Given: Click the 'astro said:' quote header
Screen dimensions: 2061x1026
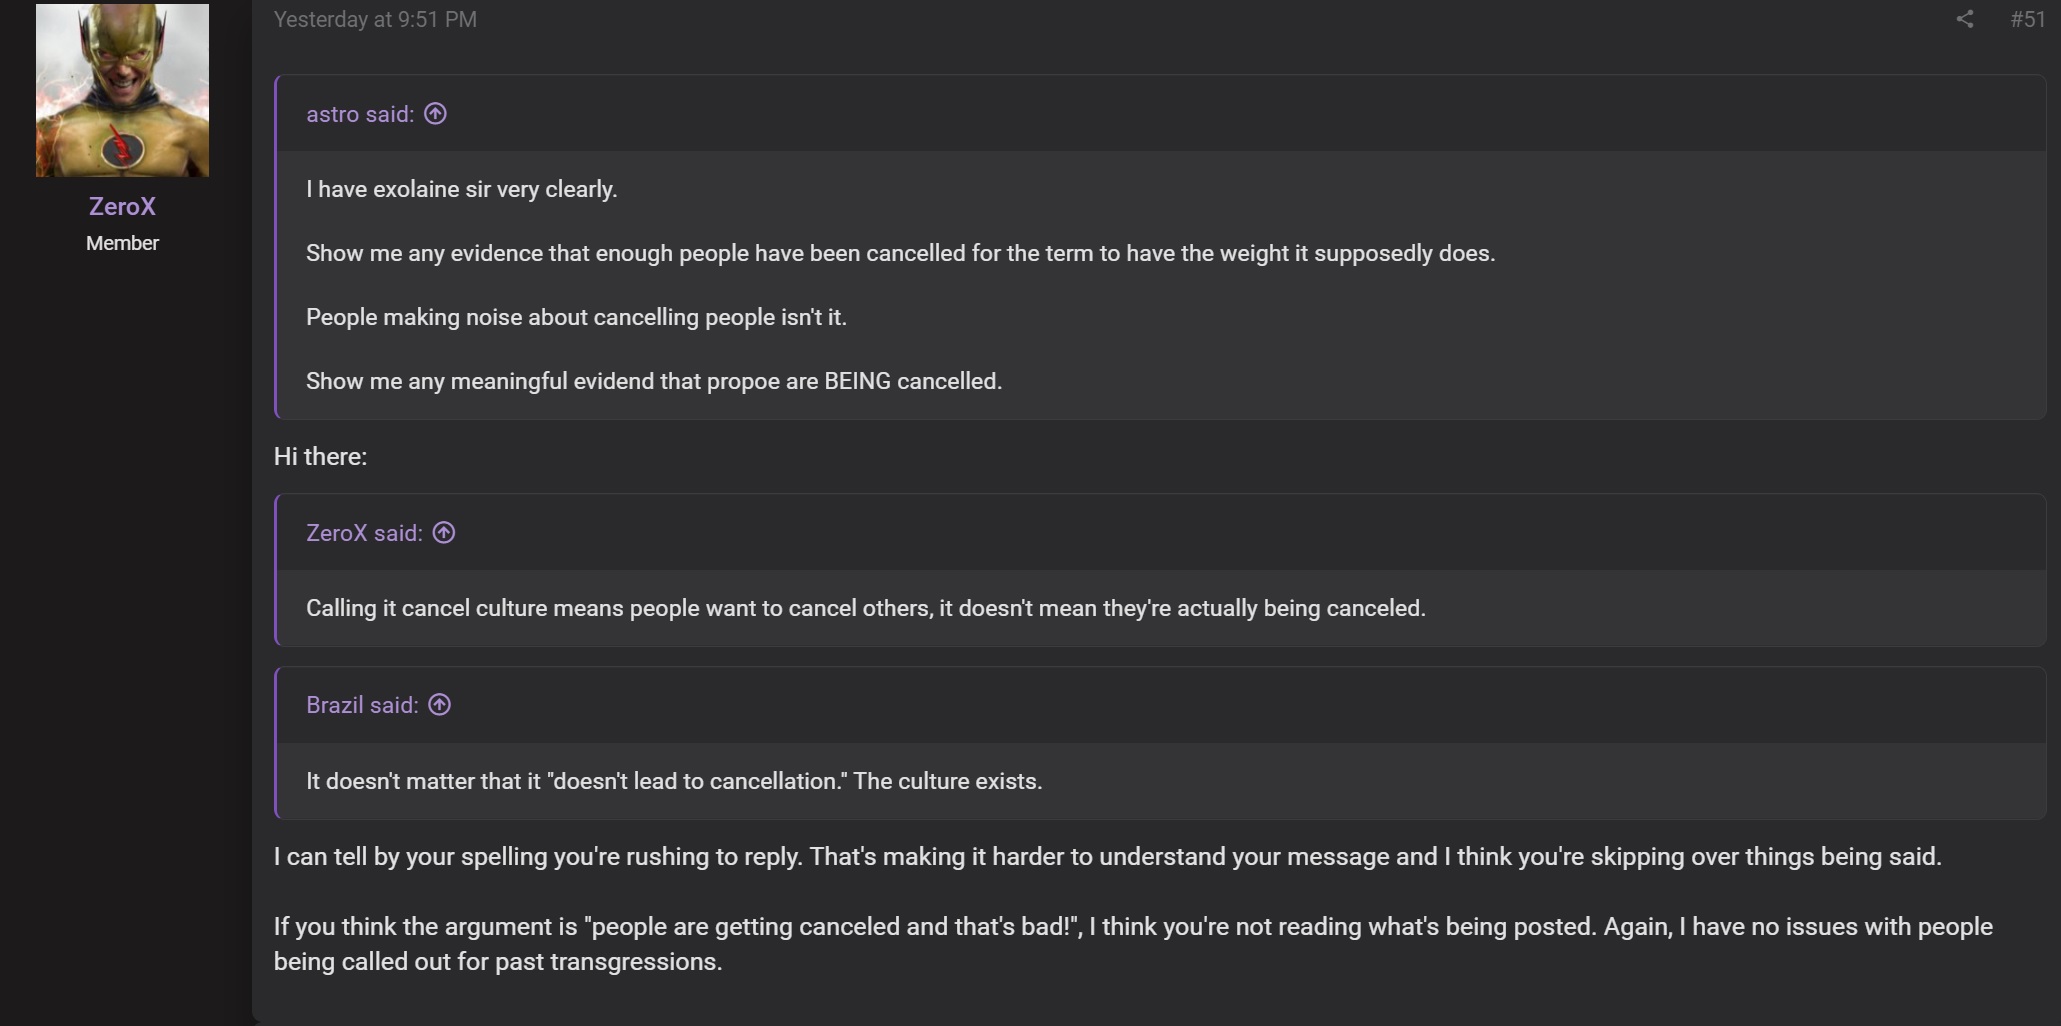Looking at the screenshot, I should (360, 114).
